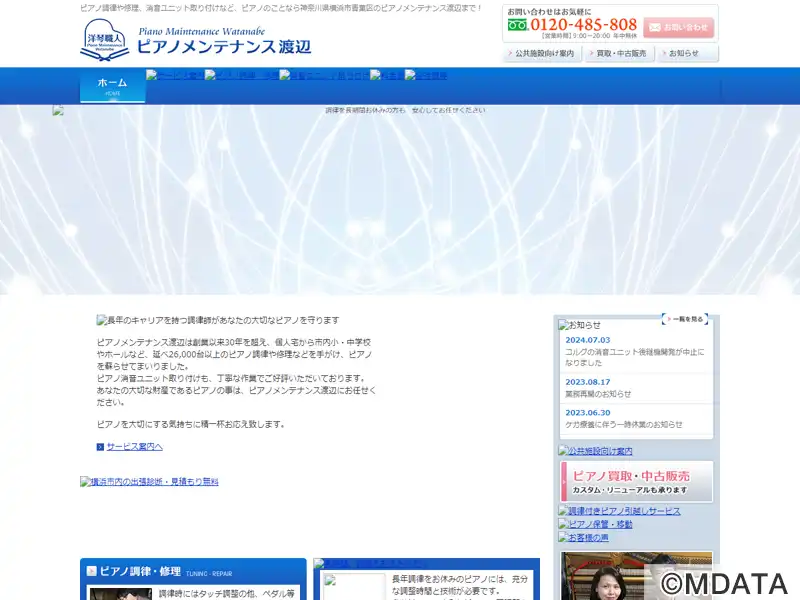This screenshot has height=600, width=800.
Task: Open news dated 2023.06.30
Action: tap(588, 413)
